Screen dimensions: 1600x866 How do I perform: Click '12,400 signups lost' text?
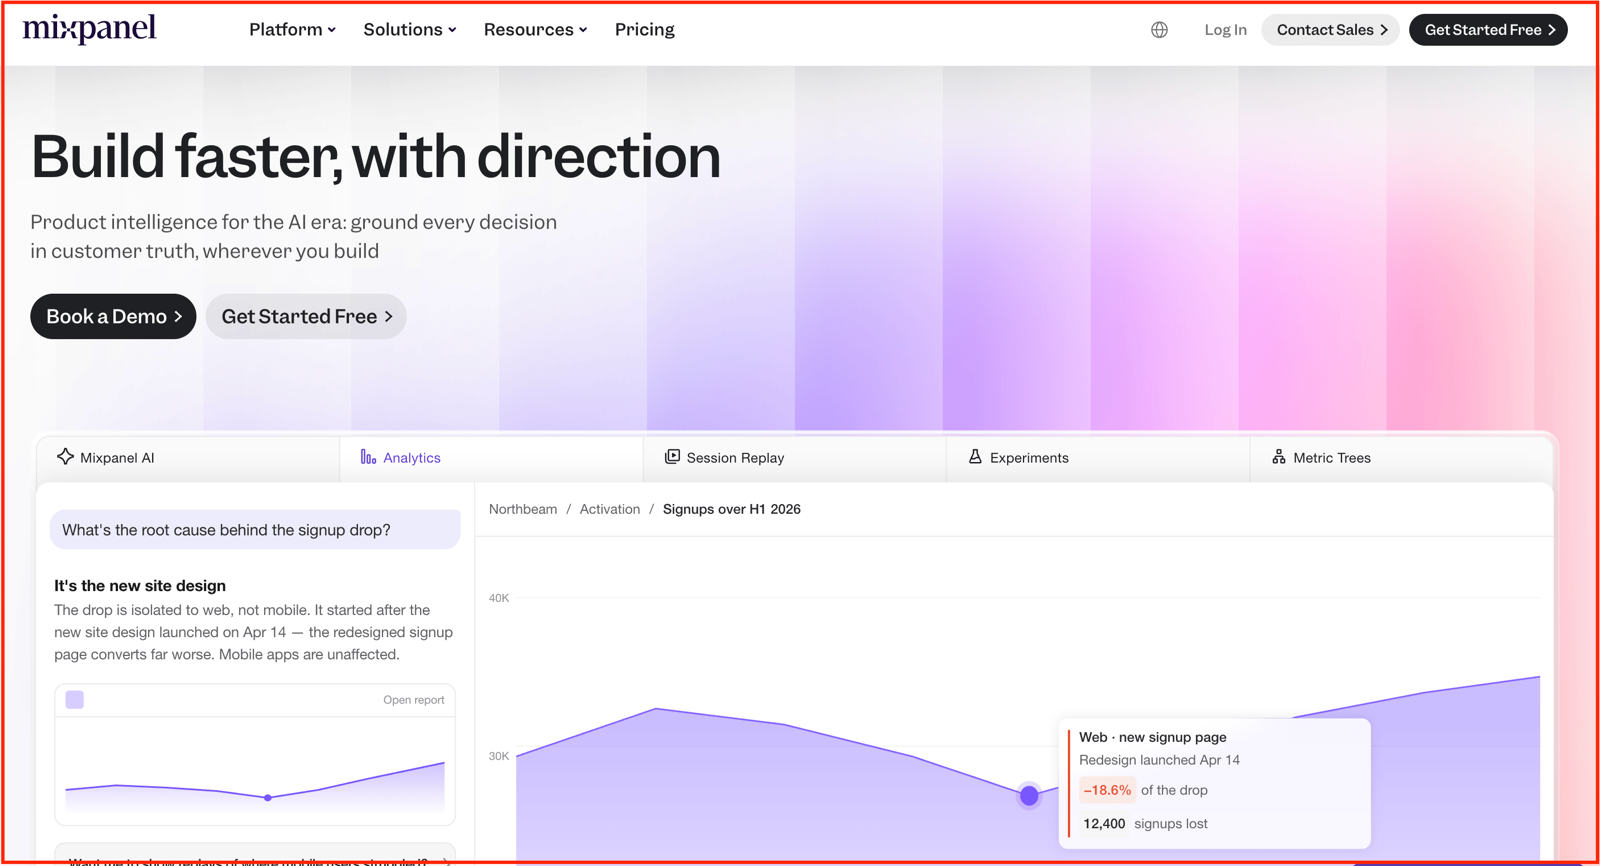pos(1145,824)
